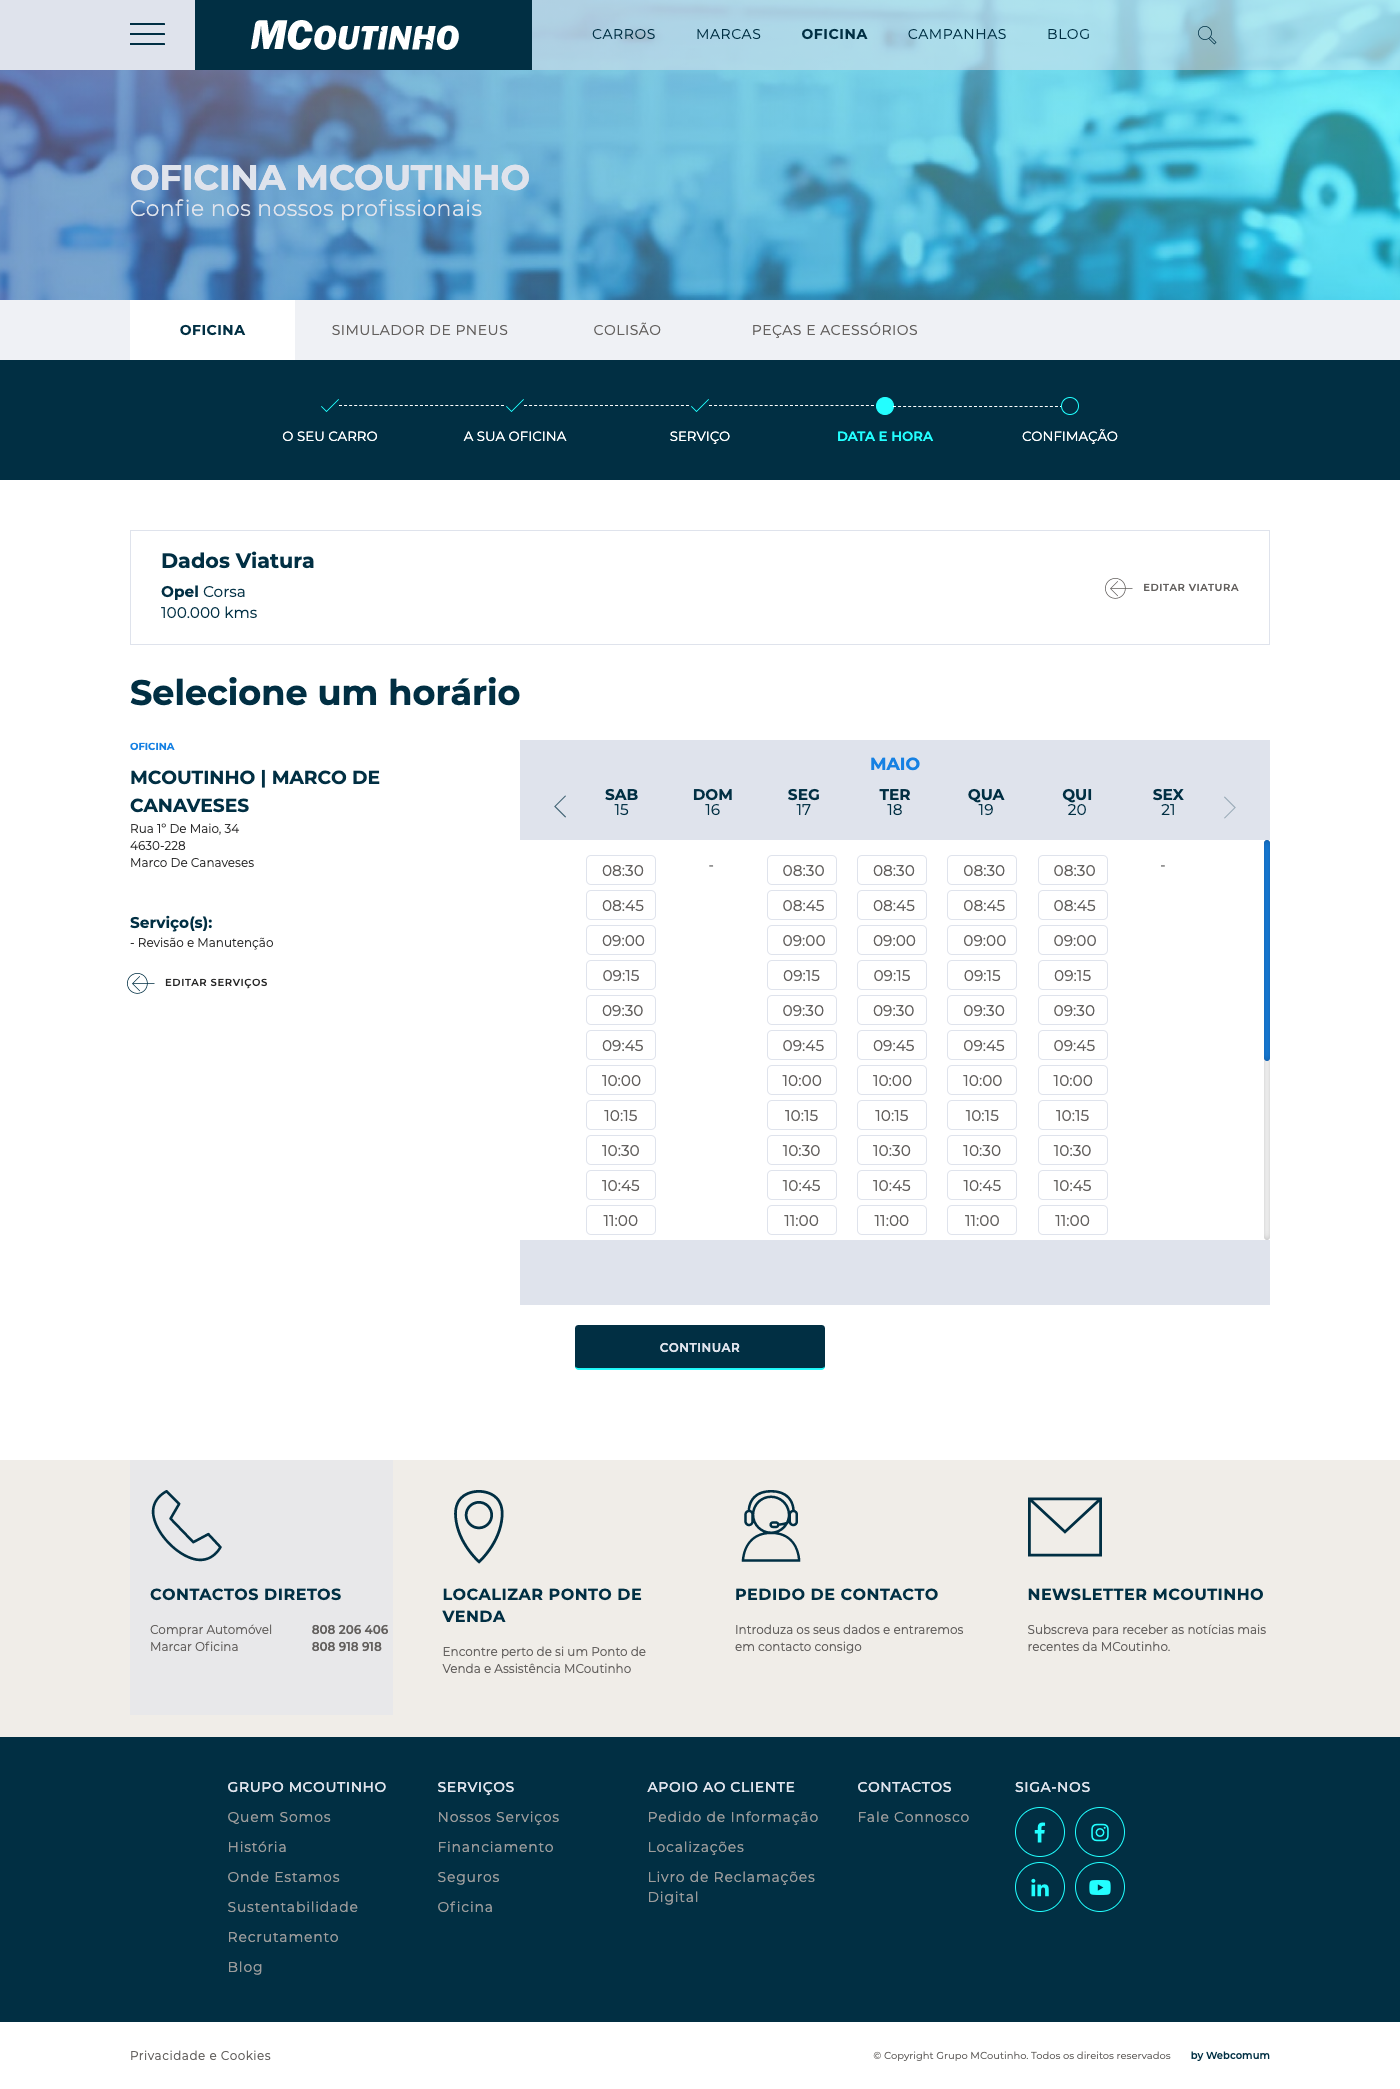Switch to Simulador de Pneus tab
The image size is (1400, 2089).
419,330
